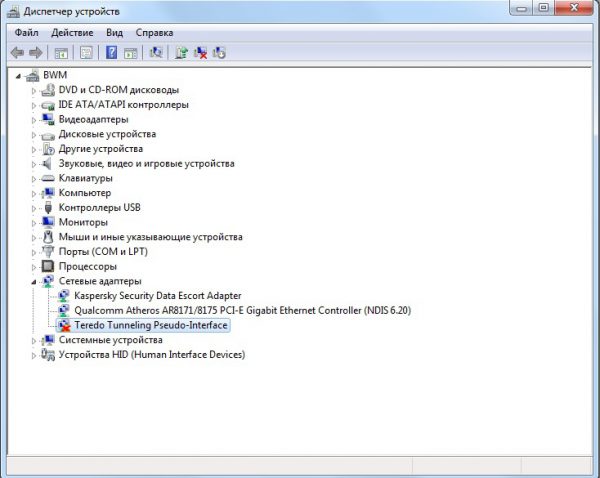Viewport: 600px width, 478px height.
Task: Expand the Системные устройства node
Action: tap(34, 341)
